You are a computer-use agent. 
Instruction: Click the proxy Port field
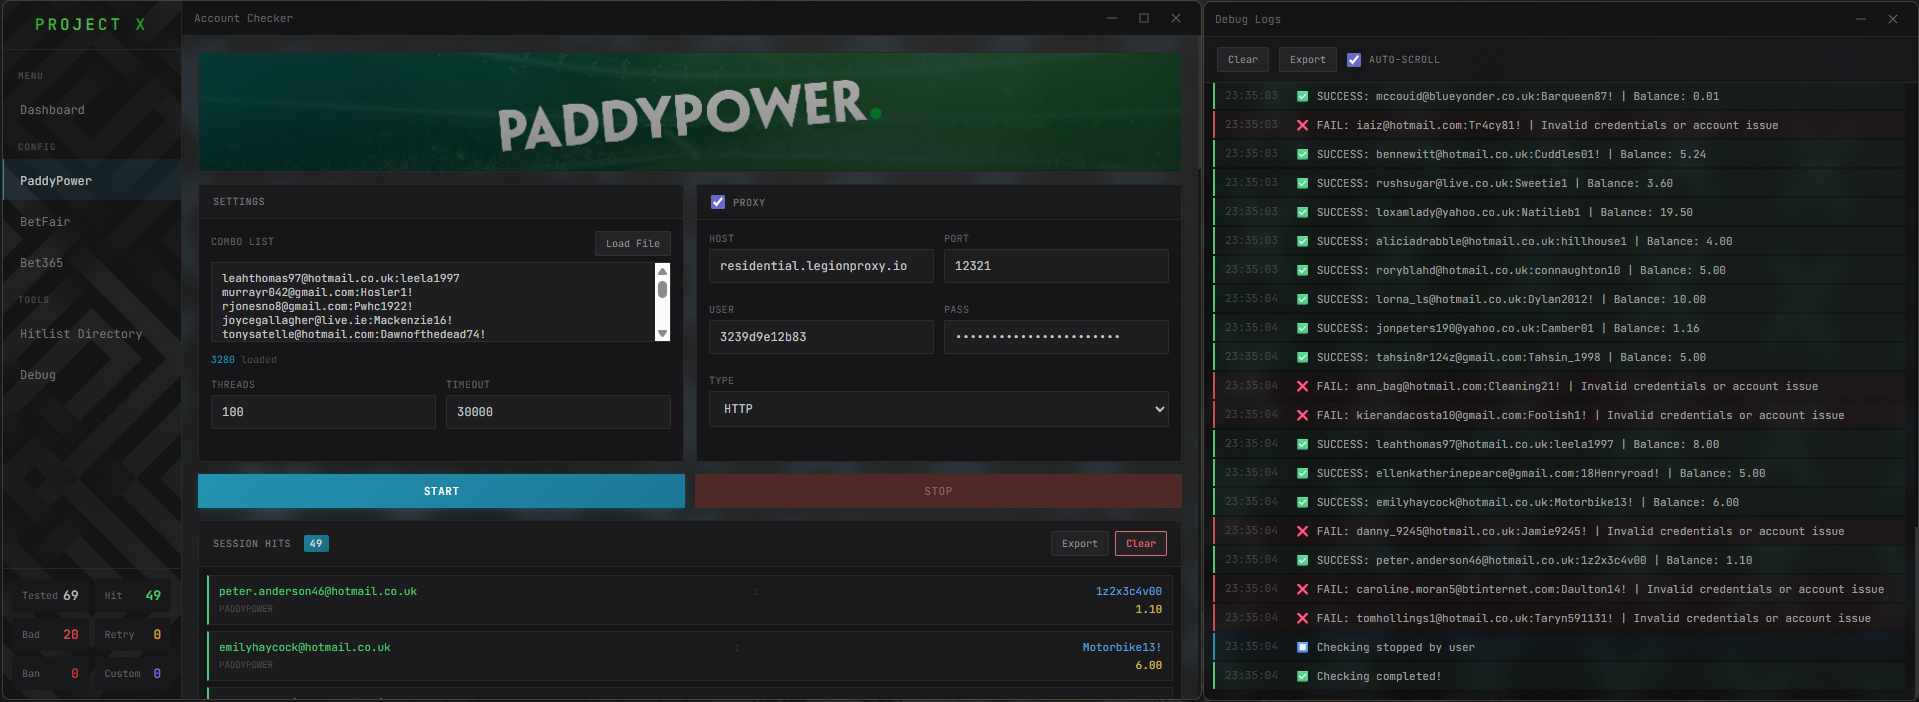(x=1056, y=266)
